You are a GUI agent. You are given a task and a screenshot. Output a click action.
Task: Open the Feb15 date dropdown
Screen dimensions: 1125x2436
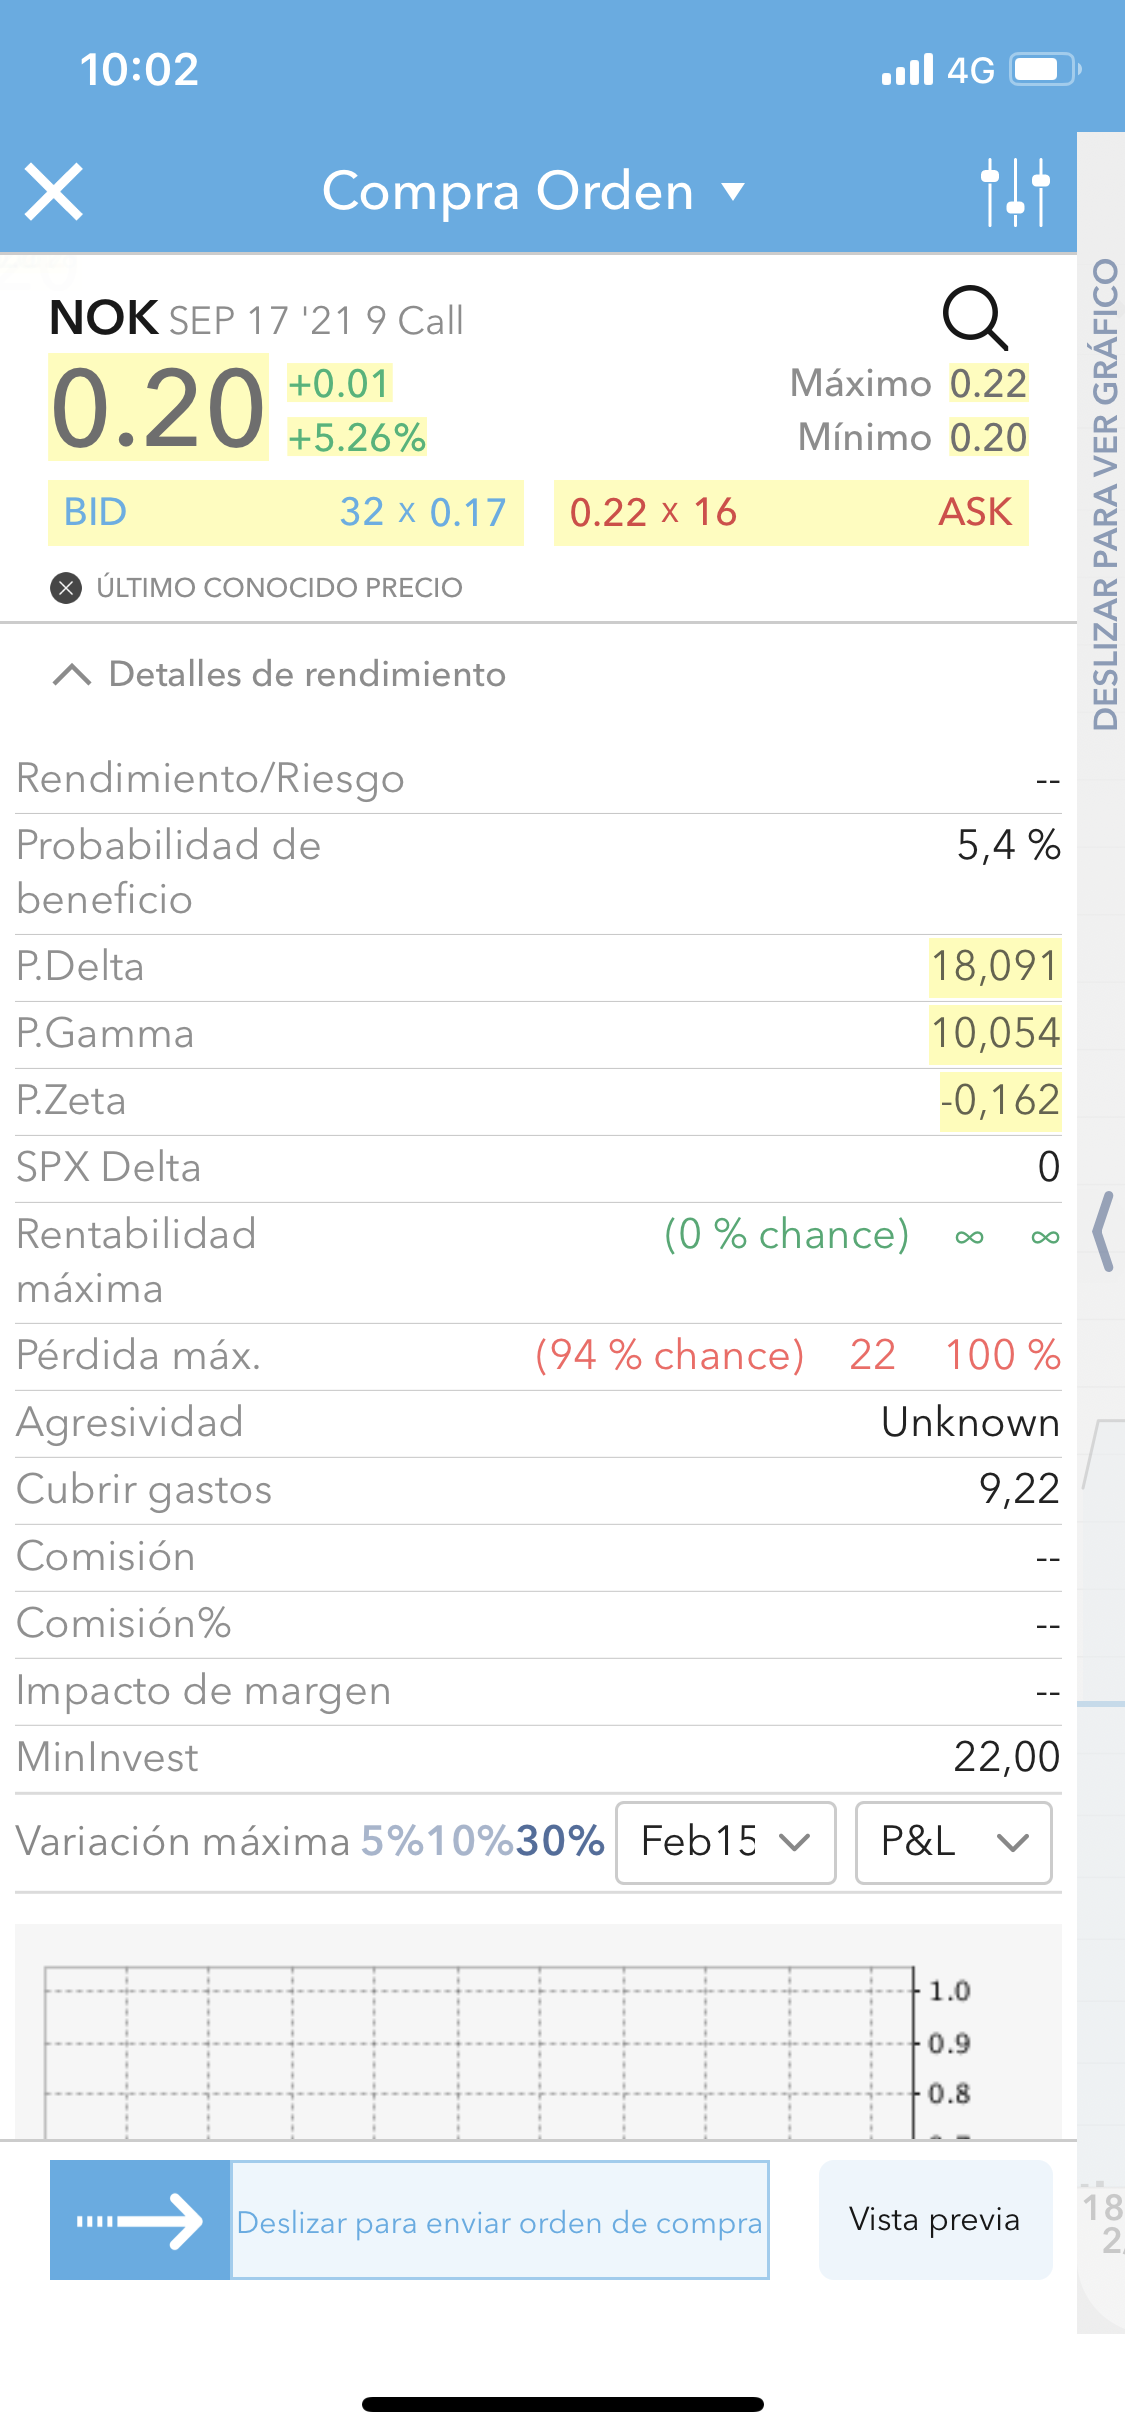click(x=725, y=1842)
